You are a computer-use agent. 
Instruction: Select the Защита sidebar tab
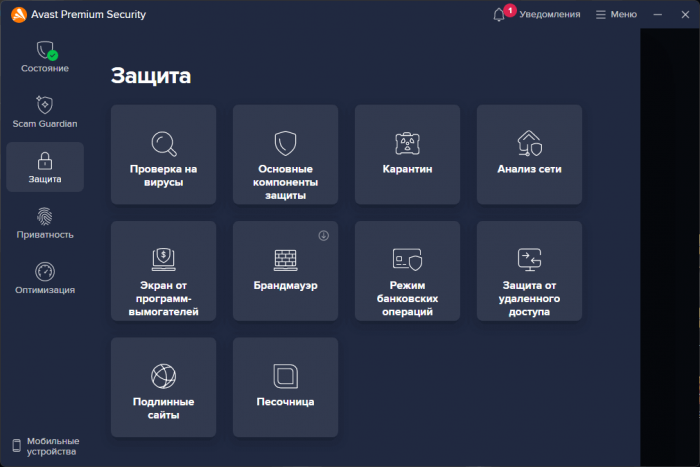45,167
